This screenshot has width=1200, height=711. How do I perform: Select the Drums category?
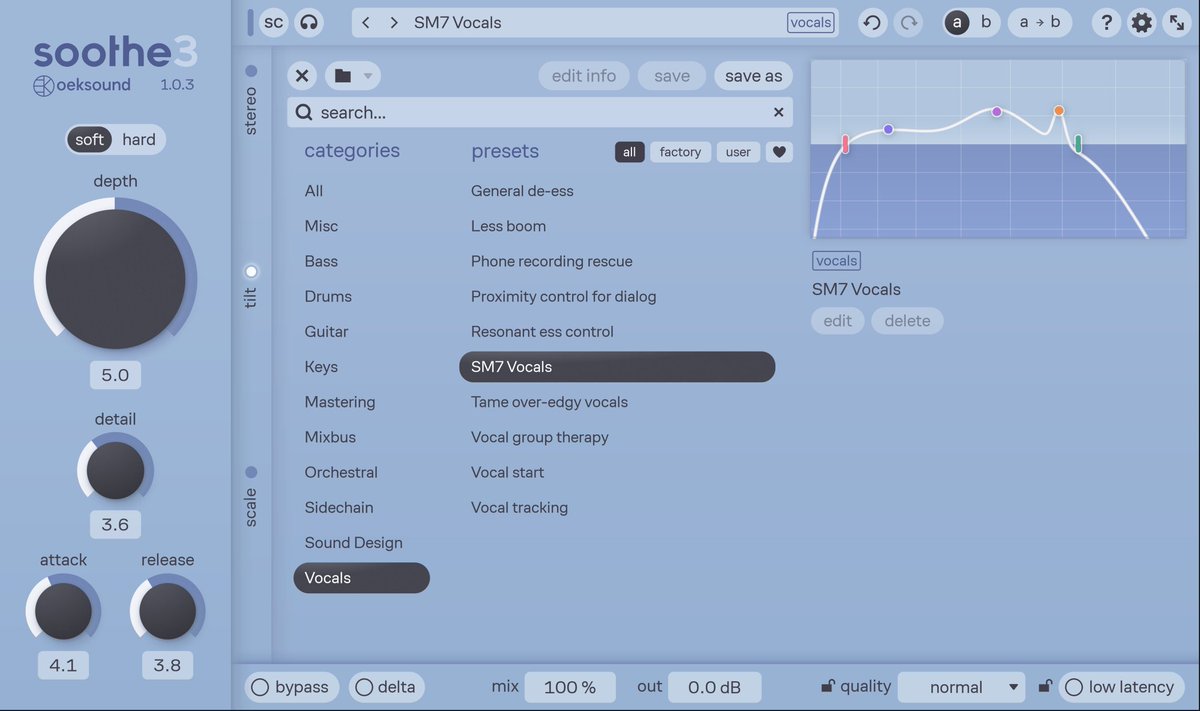tap(328, 296)
